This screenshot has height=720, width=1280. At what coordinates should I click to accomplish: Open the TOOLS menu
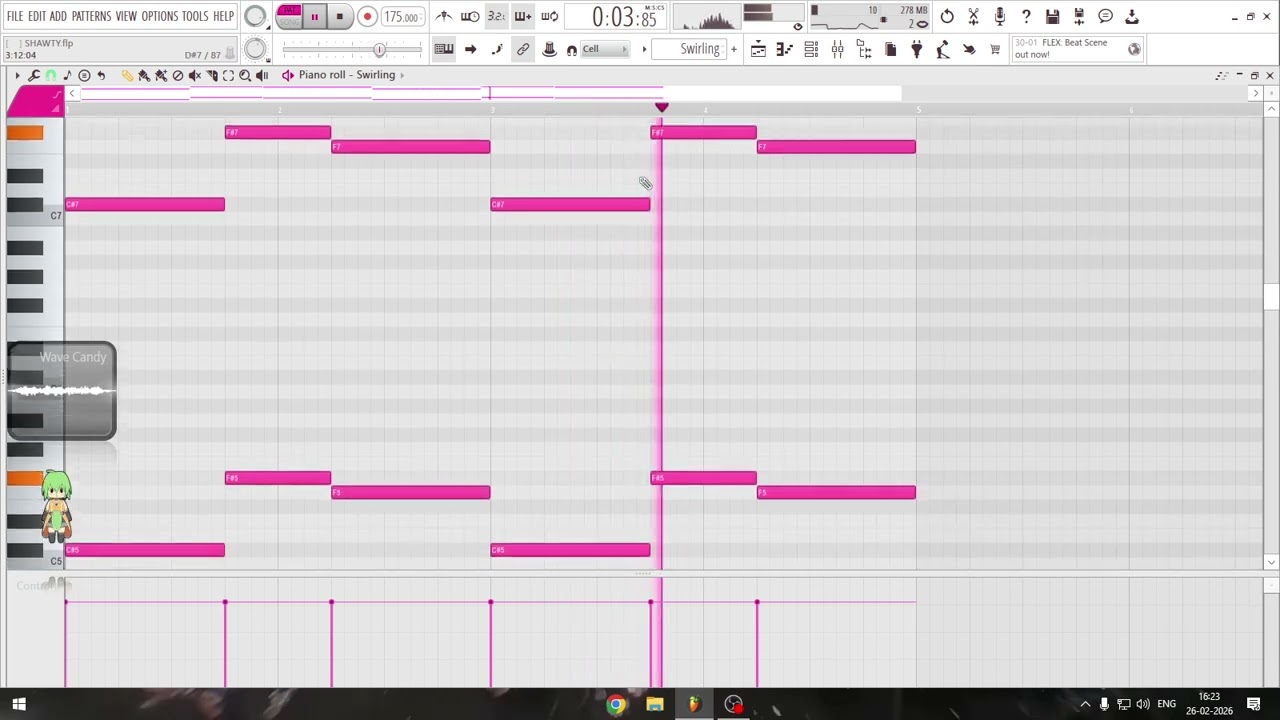(195, 16)
